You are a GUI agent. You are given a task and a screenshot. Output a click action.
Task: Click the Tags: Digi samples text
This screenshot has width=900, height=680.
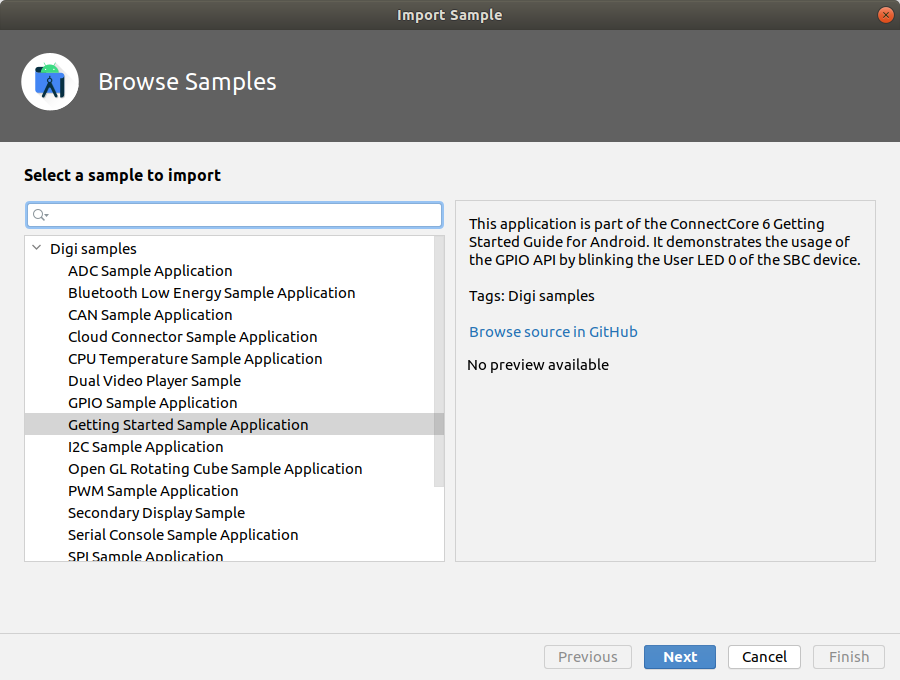(532, 296)
